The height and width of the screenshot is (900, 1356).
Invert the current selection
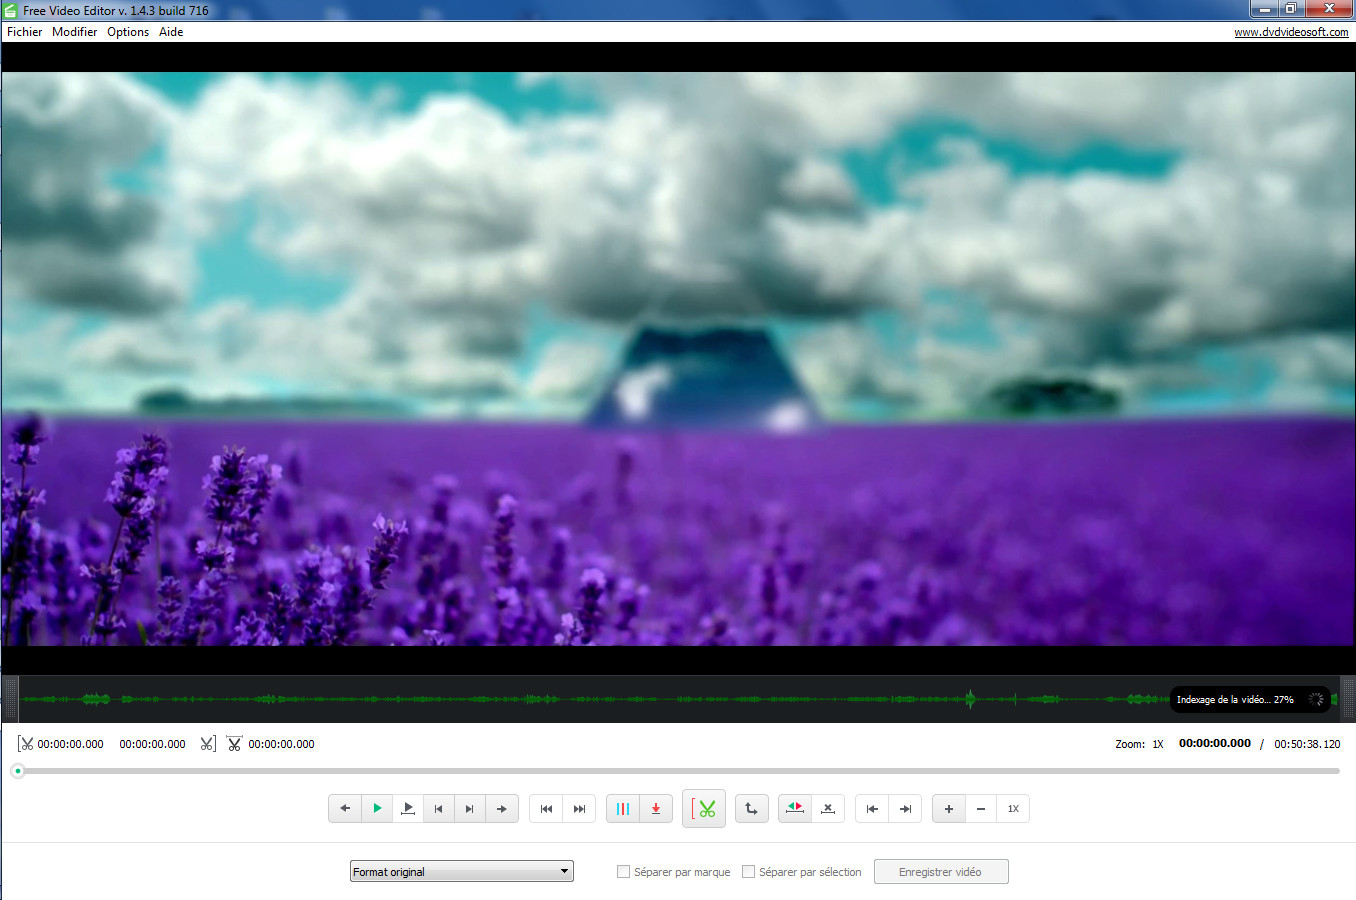coord(795,808)
